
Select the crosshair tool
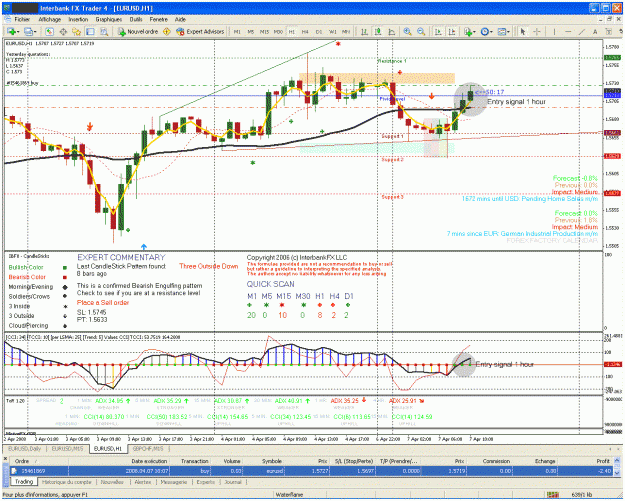[537, 31]
